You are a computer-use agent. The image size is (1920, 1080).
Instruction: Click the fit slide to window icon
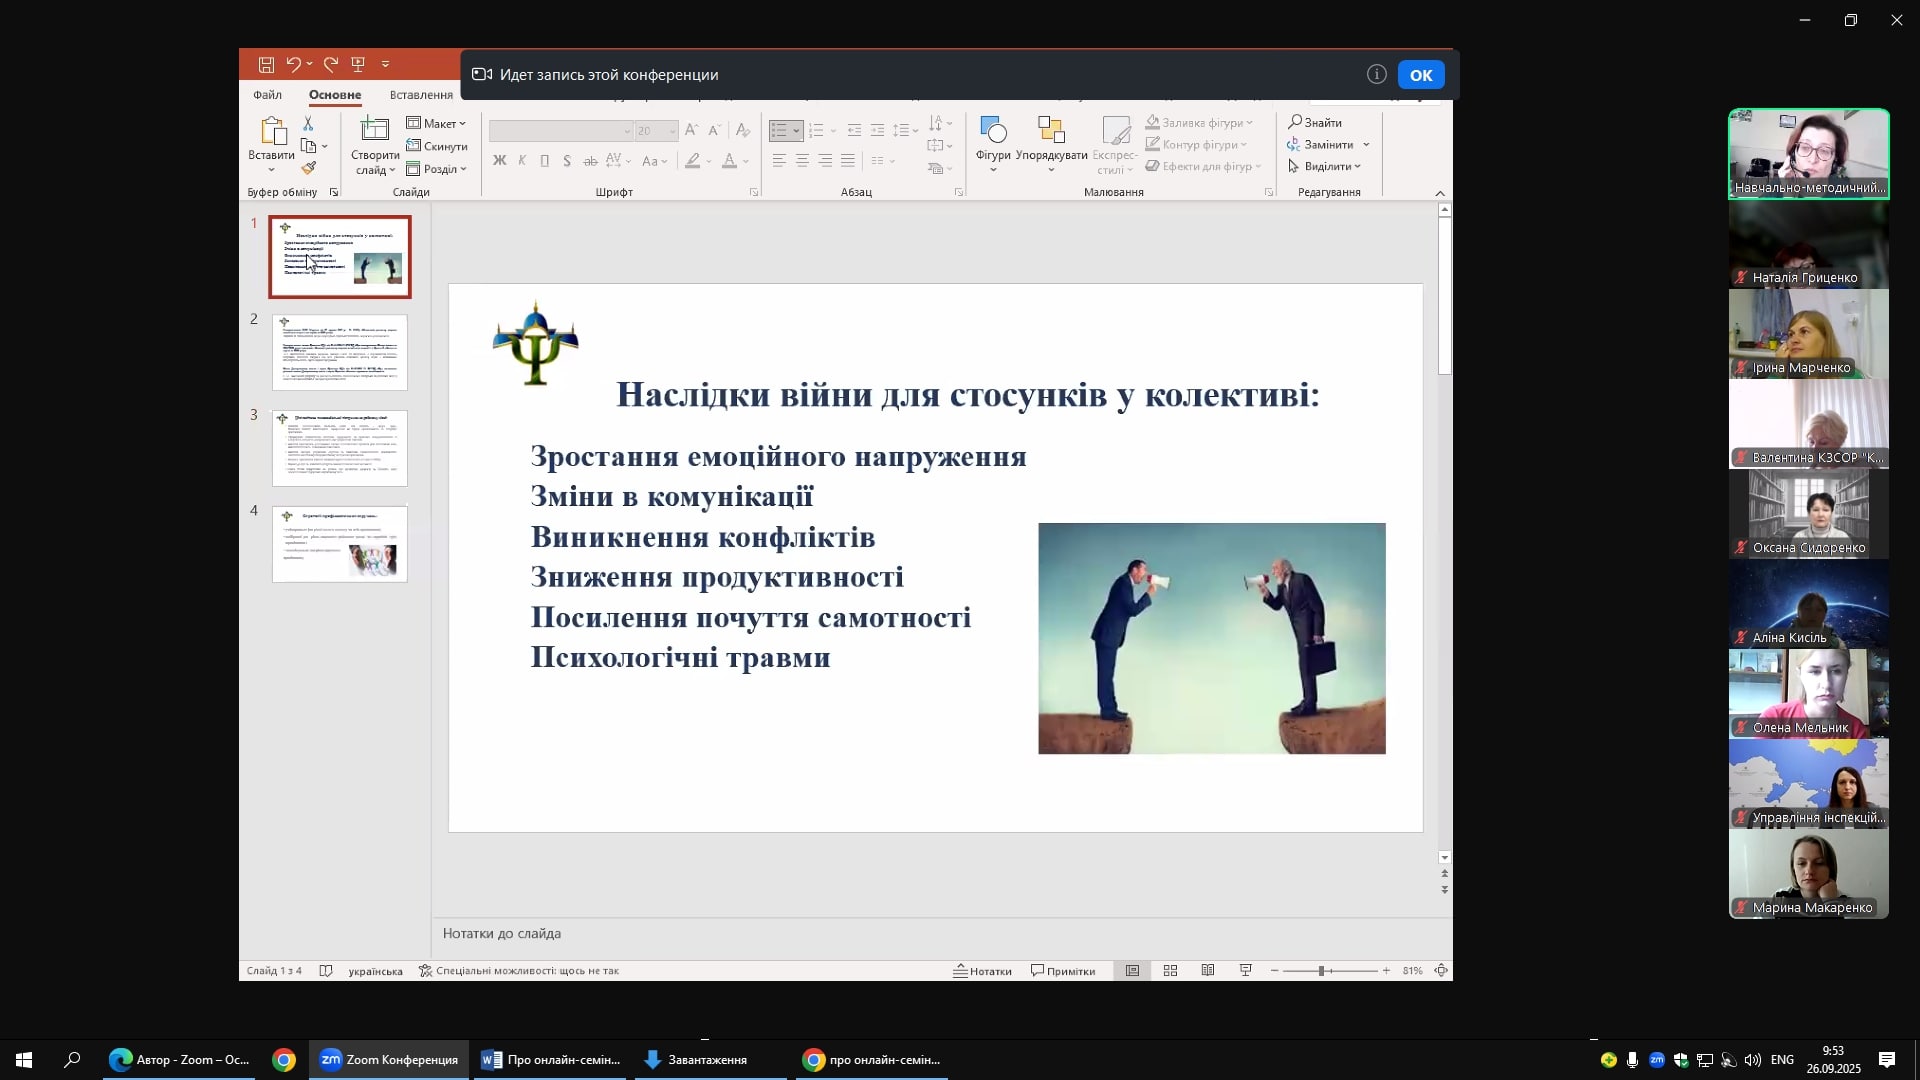1441,971
